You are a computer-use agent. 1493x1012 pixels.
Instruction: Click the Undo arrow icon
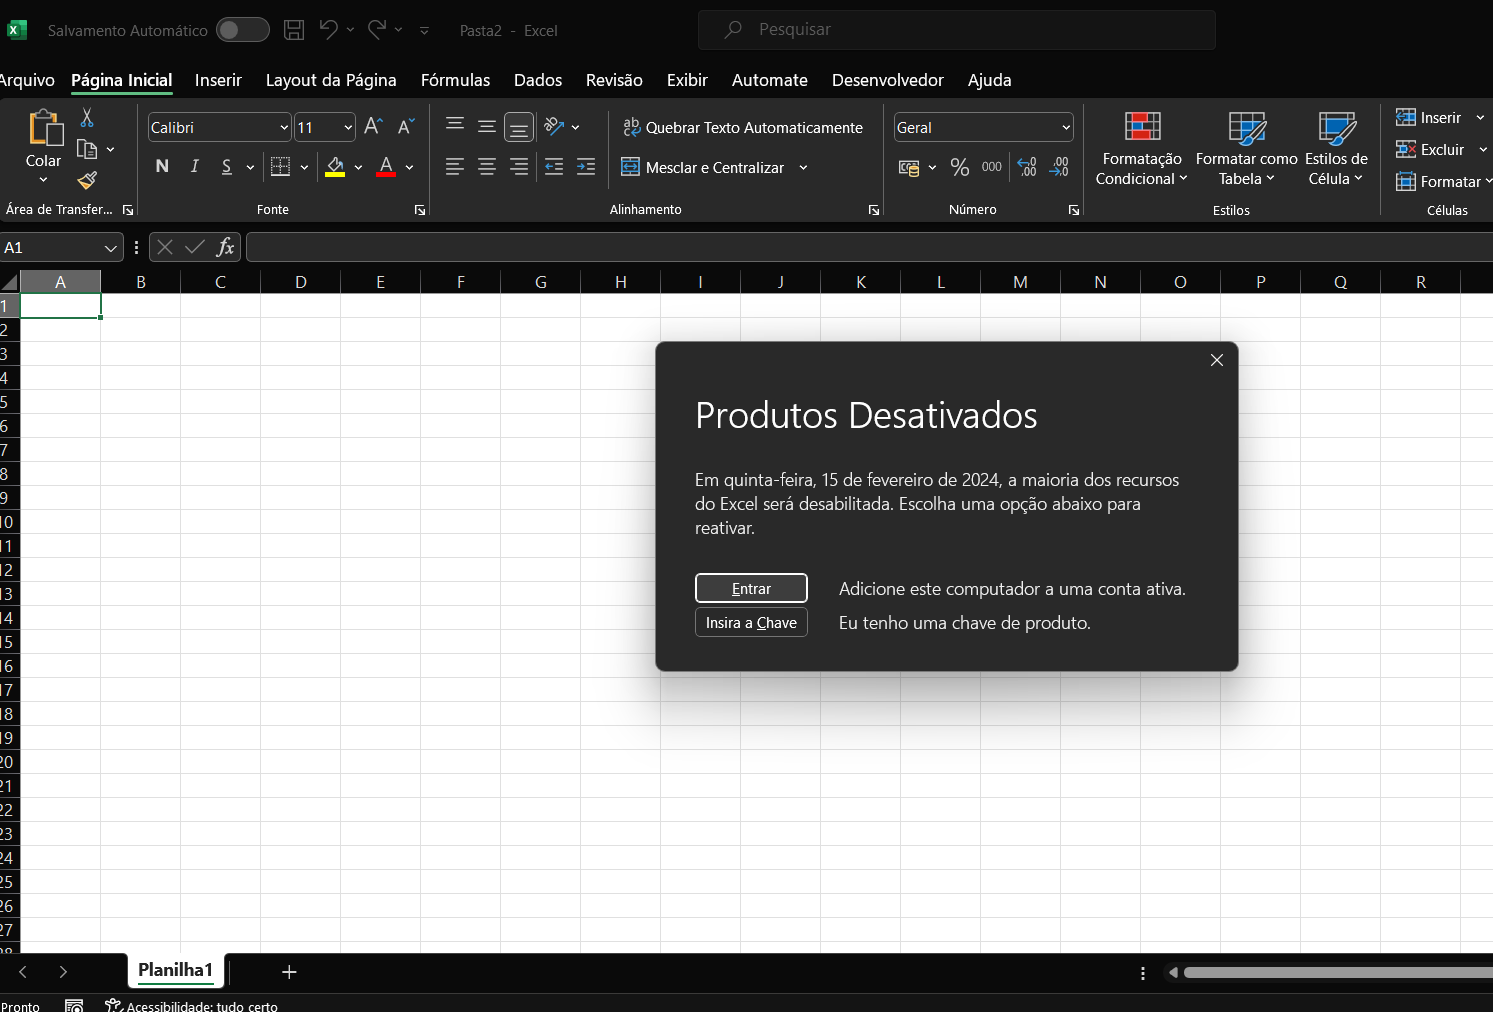(328, 30)
